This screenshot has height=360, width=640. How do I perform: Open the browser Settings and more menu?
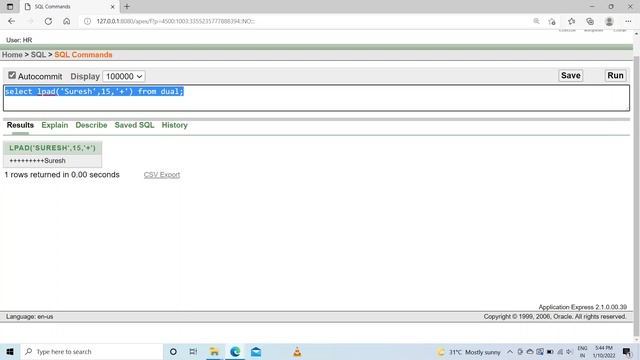pyautogui.click(x=628, y=21)
